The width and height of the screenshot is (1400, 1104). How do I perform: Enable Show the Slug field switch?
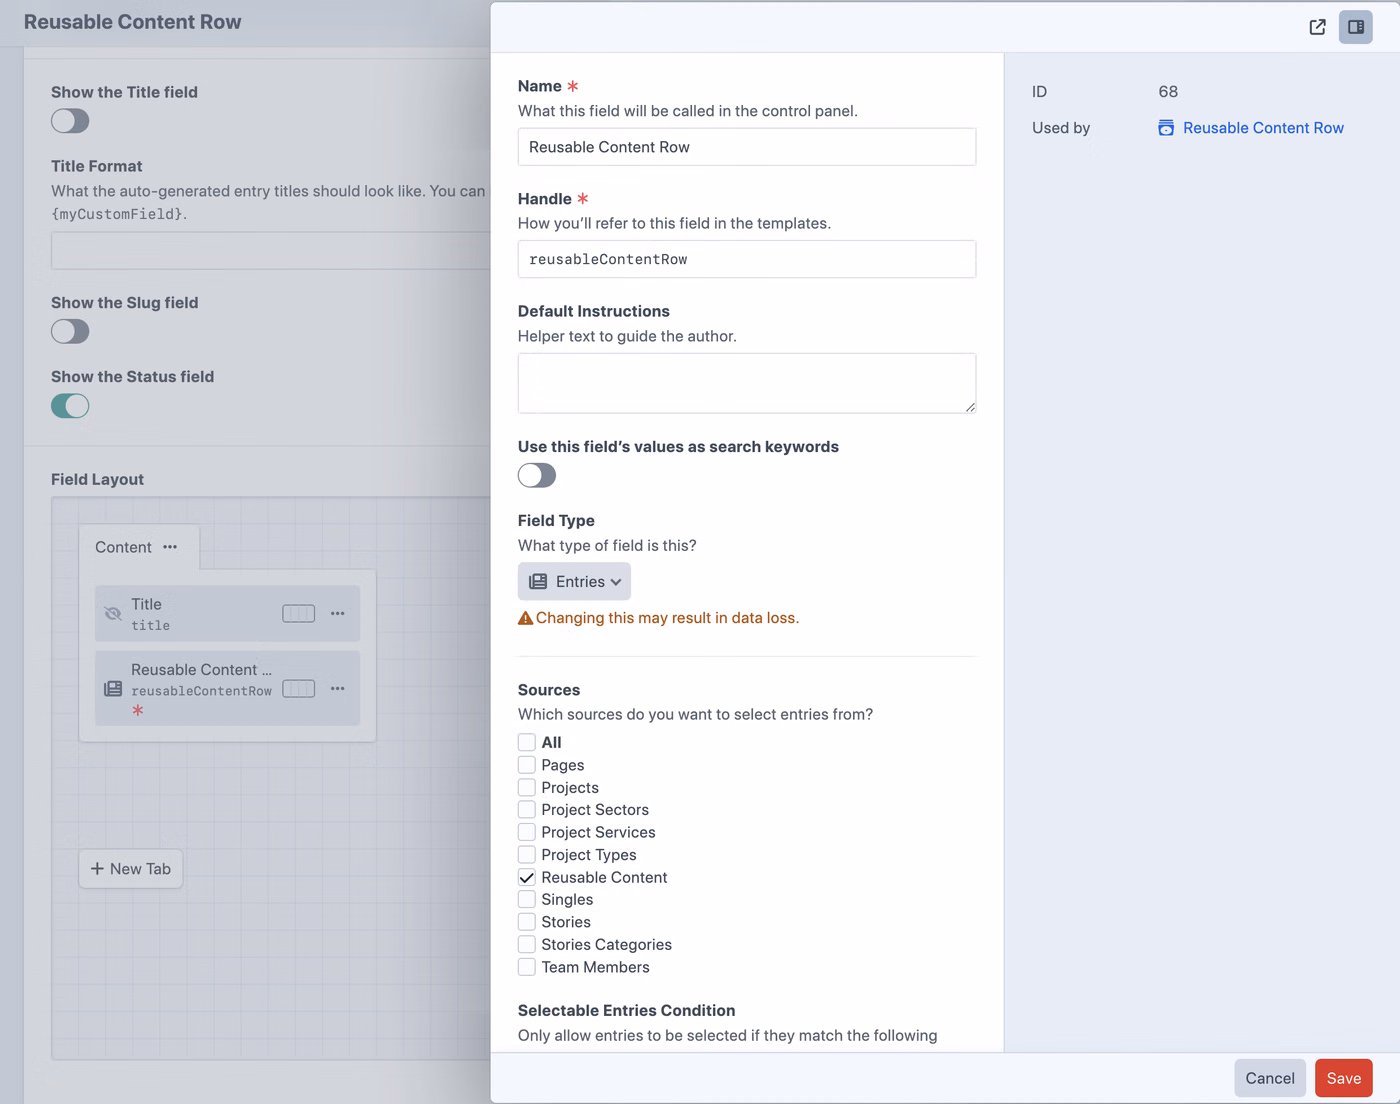pos(70,331)
